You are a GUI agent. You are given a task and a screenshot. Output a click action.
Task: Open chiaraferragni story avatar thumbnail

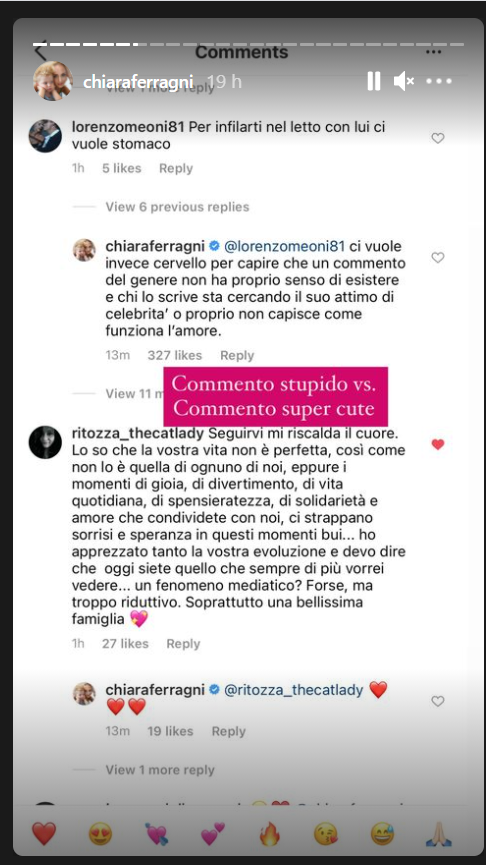(52, 81)
